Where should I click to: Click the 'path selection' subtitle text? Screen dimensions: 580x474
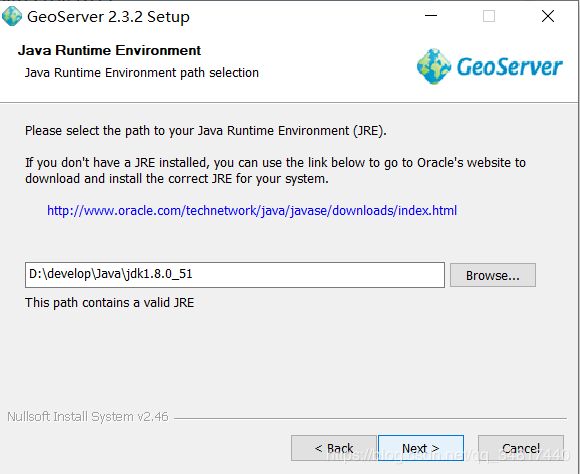pyautogui.click(x=219, y=73)
